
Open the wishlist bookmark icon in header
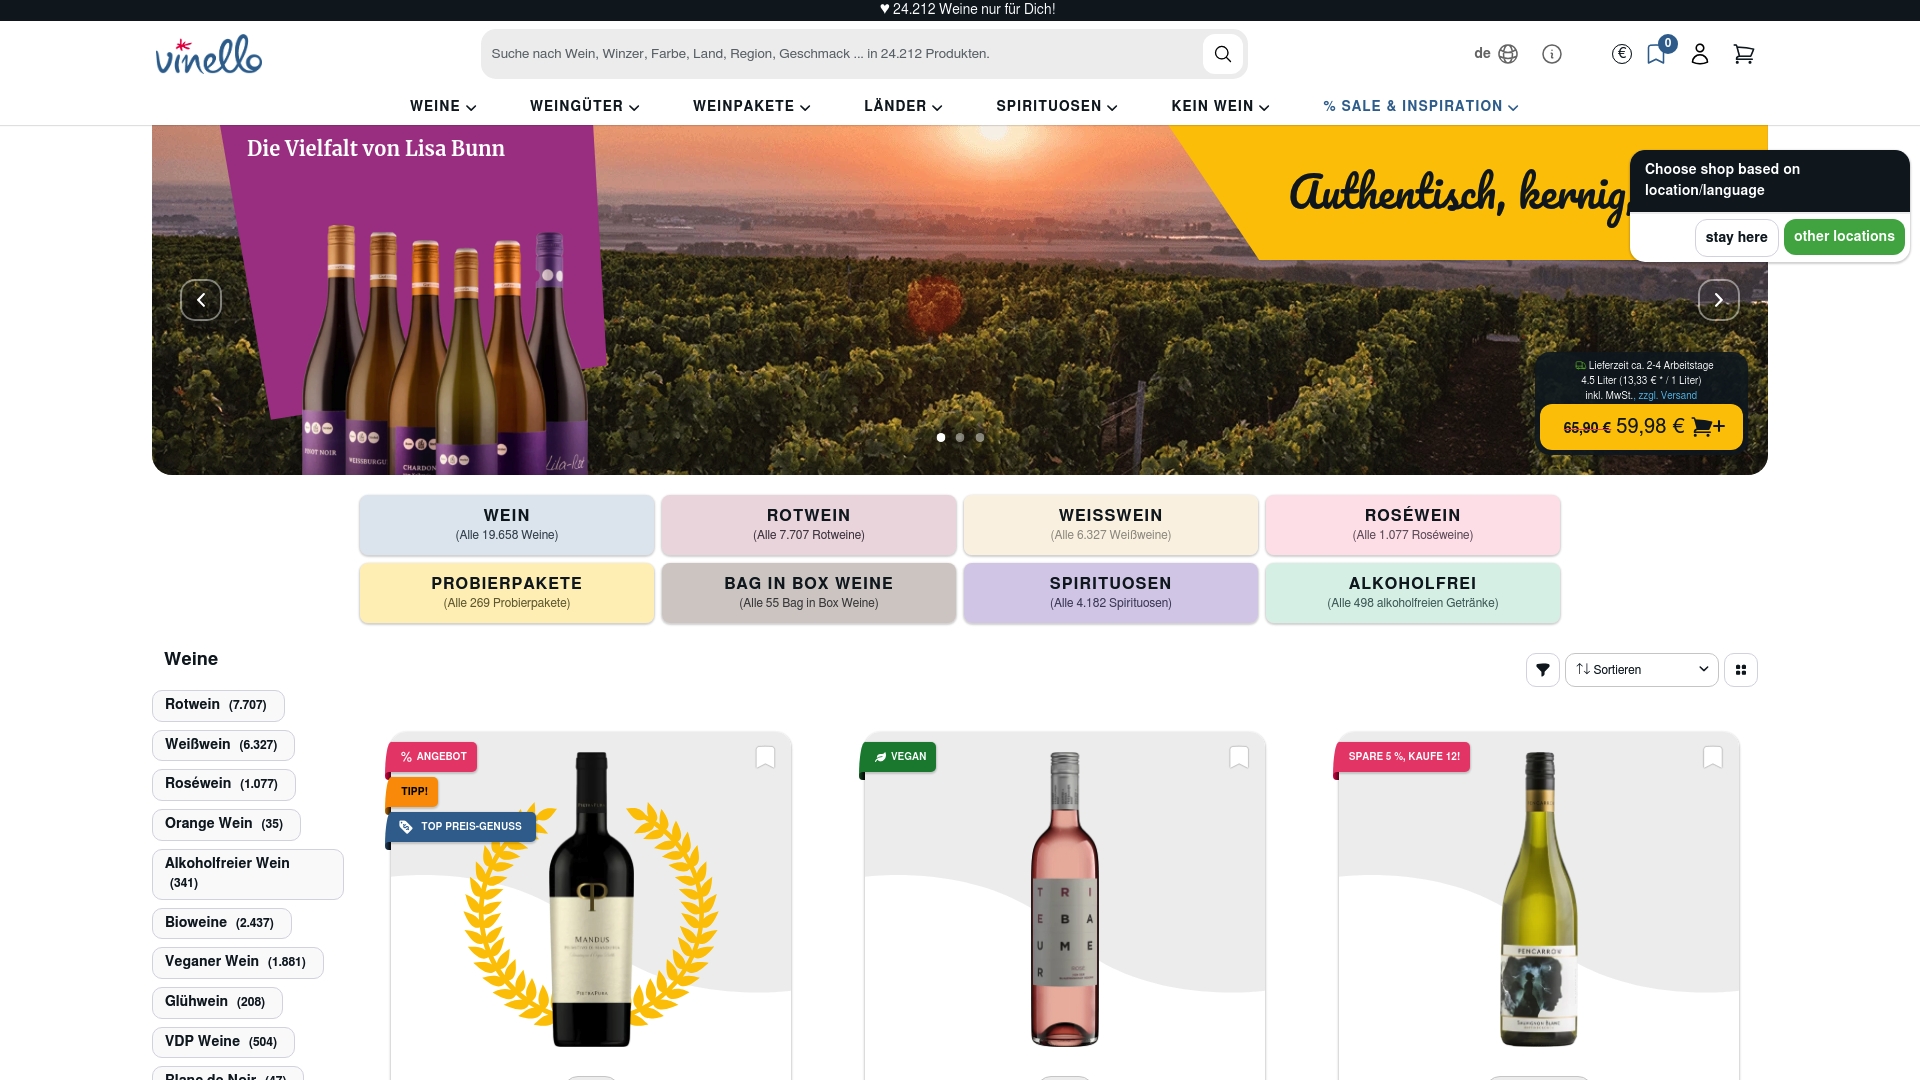pyautogui.click(x=1657, y=54)
